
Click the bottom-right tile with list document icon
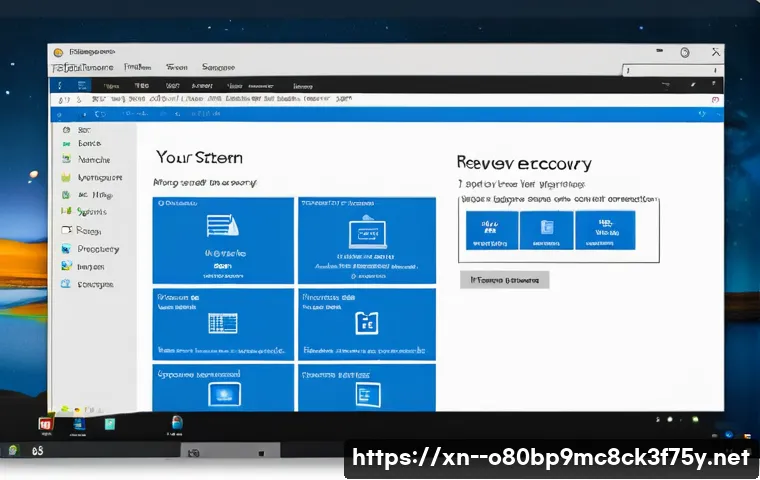pyautogui.click(x=366, y=390)
